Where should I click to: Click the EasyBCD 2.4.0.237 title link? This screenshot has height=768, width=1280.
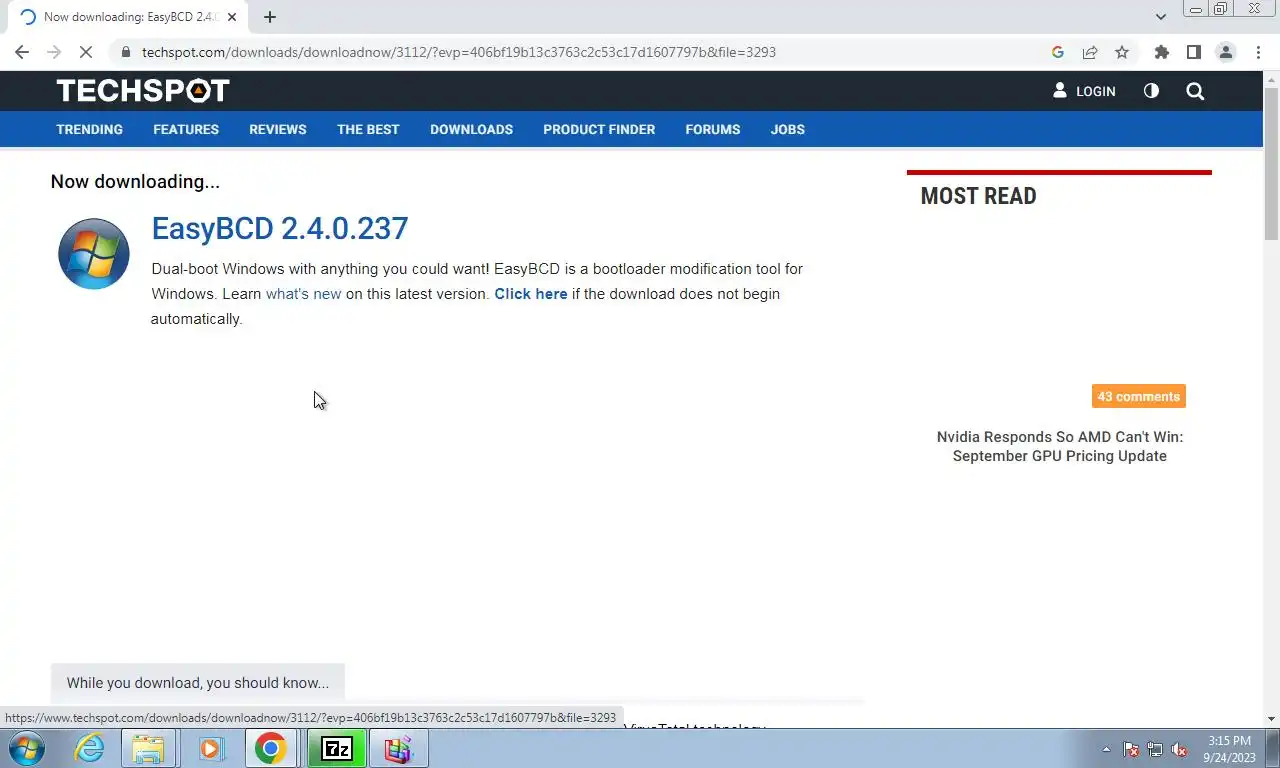(x=280, y=228)
